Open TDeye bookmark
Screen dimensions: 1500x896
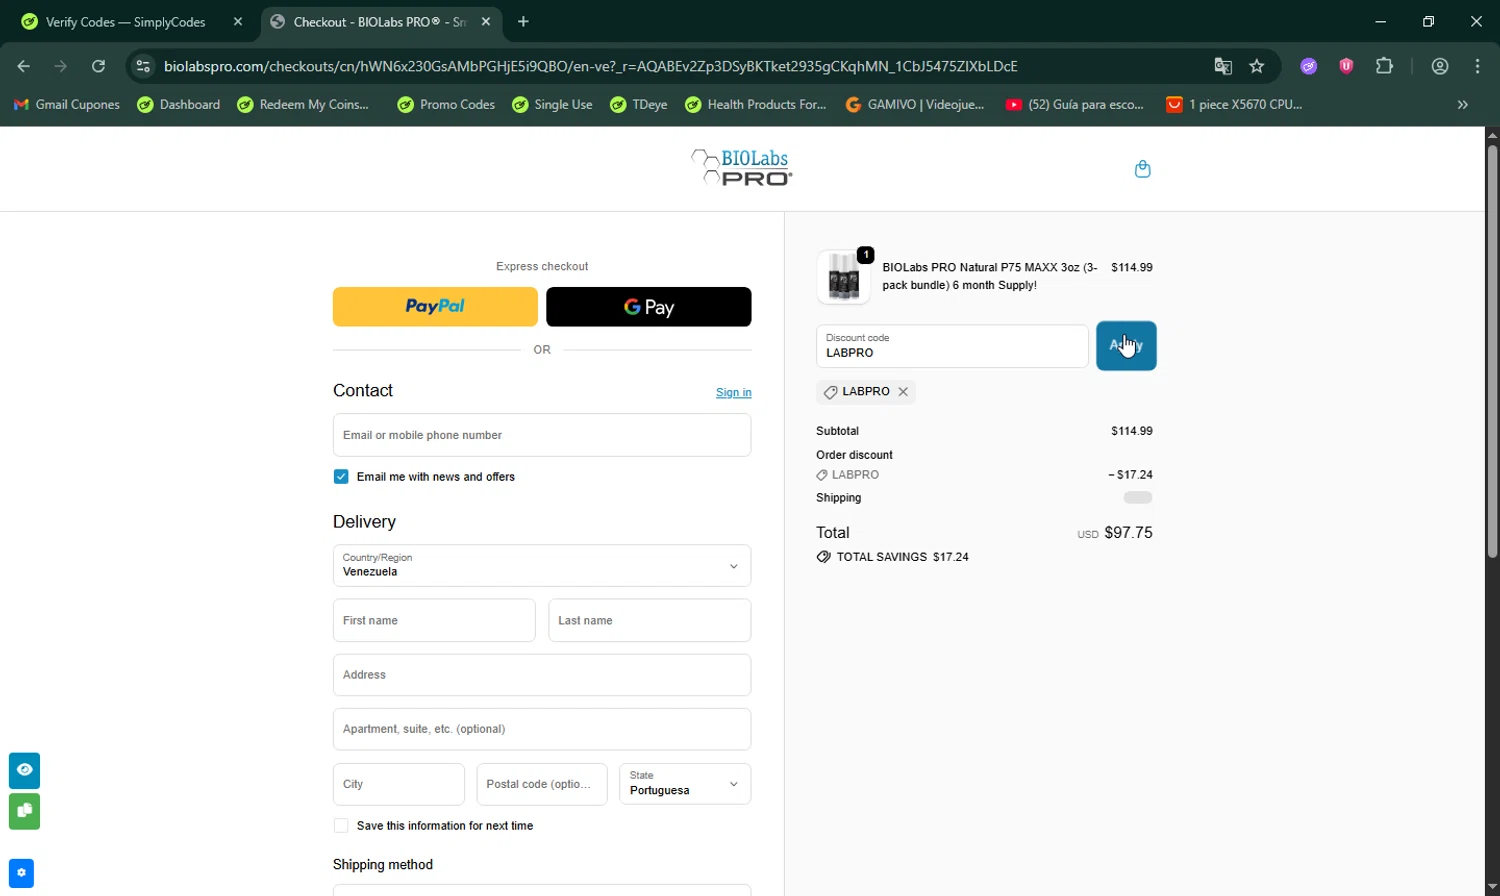point(639,104)
